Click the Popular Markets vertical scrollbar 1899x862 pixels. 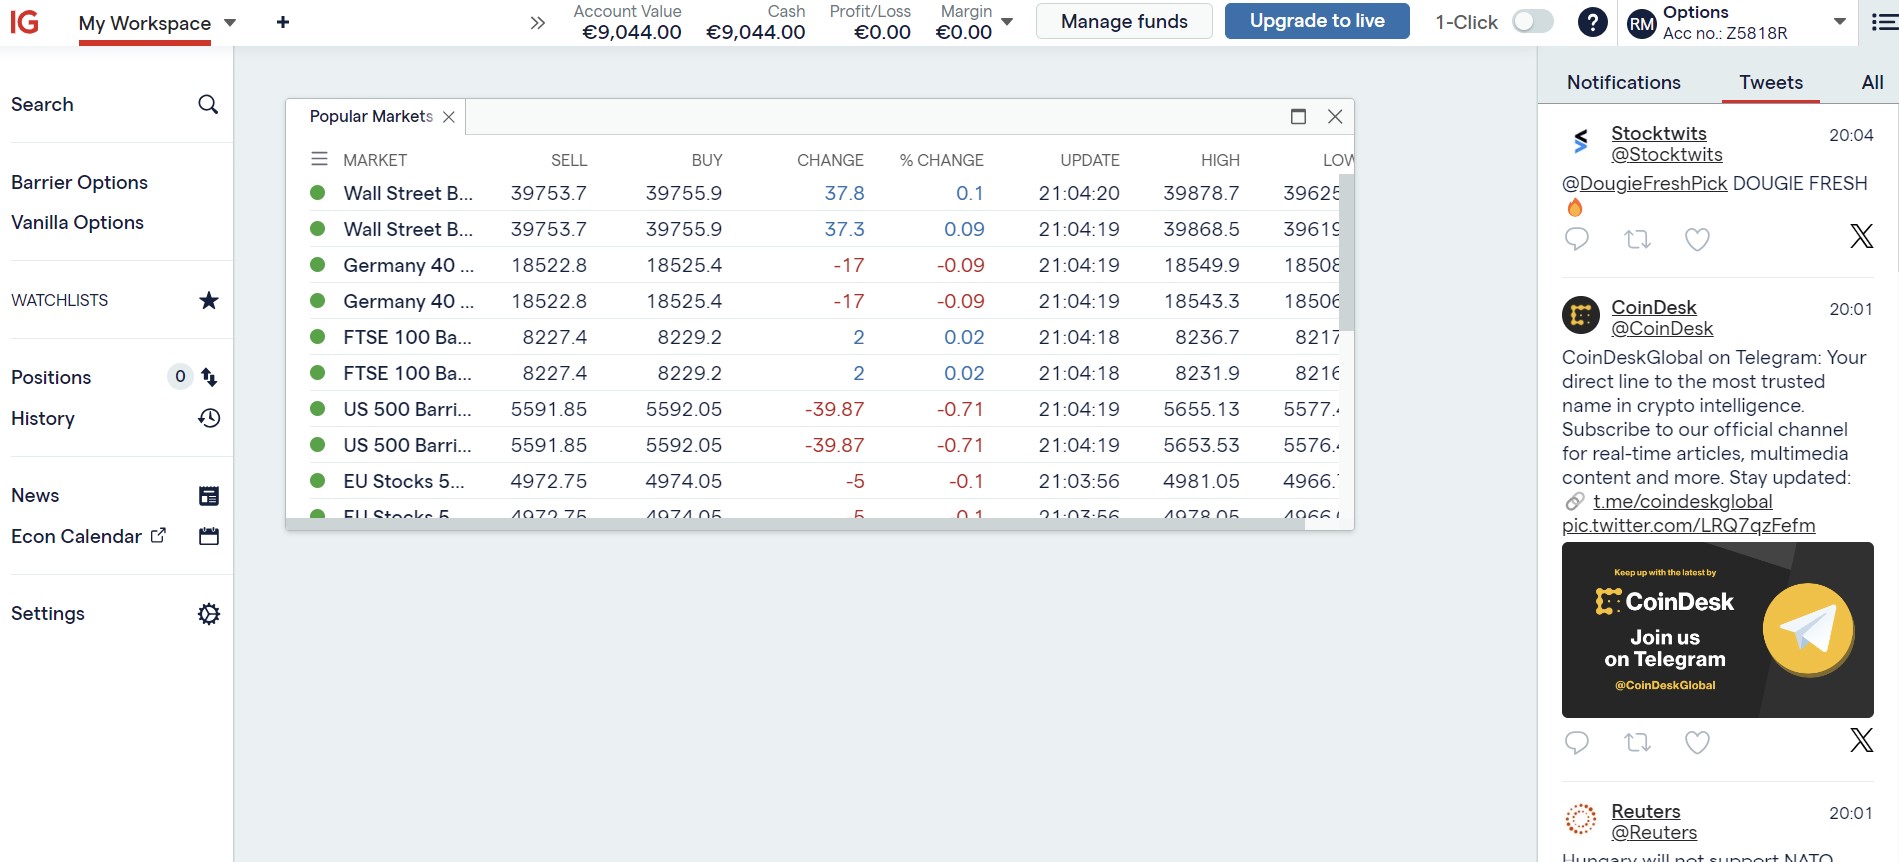pos(1346,252)
